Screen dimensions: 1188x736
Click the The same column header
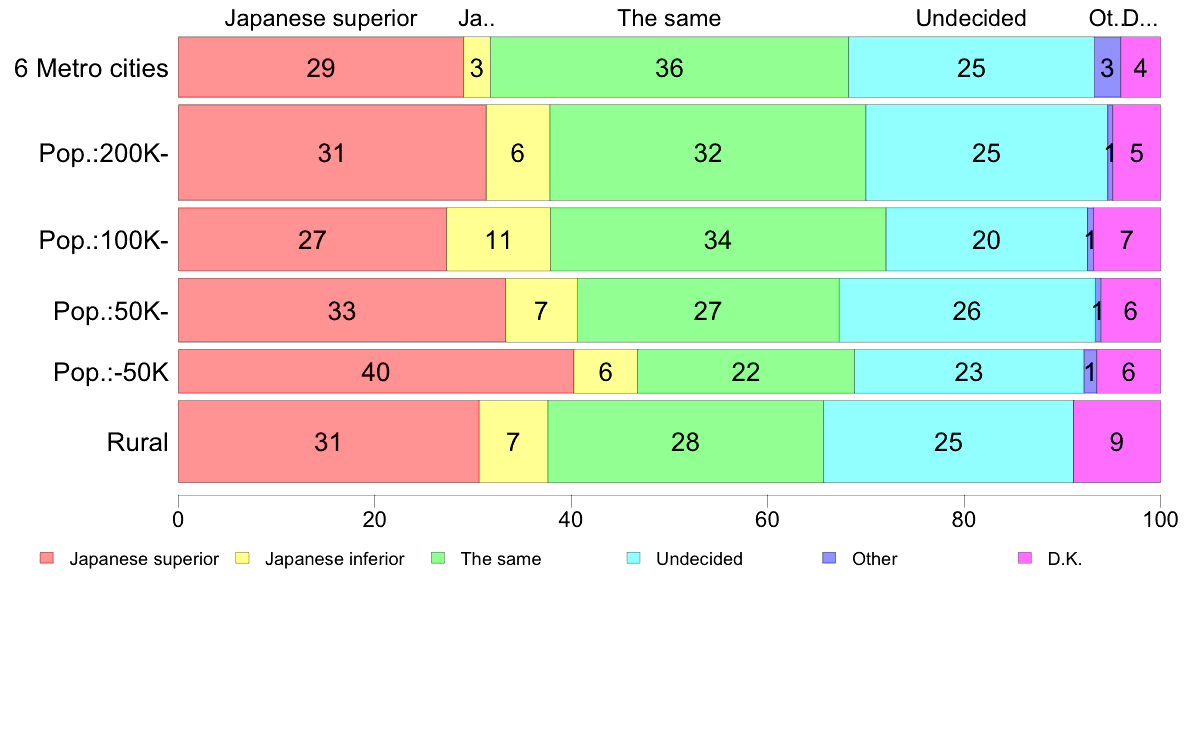tap(669, 18)
